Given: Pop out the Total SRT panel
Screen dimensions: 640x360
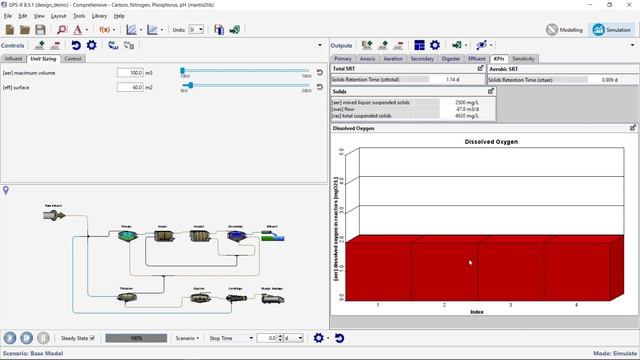Looking at the screenshot, I should click(x=480, y=69).
